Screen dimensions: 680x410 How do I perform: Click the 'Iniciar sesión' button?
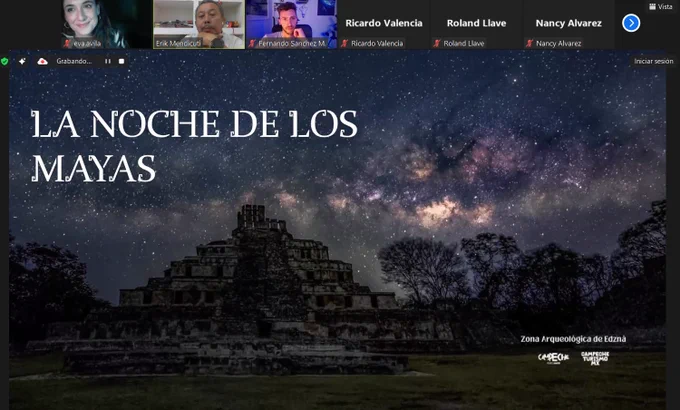point(654,61)
